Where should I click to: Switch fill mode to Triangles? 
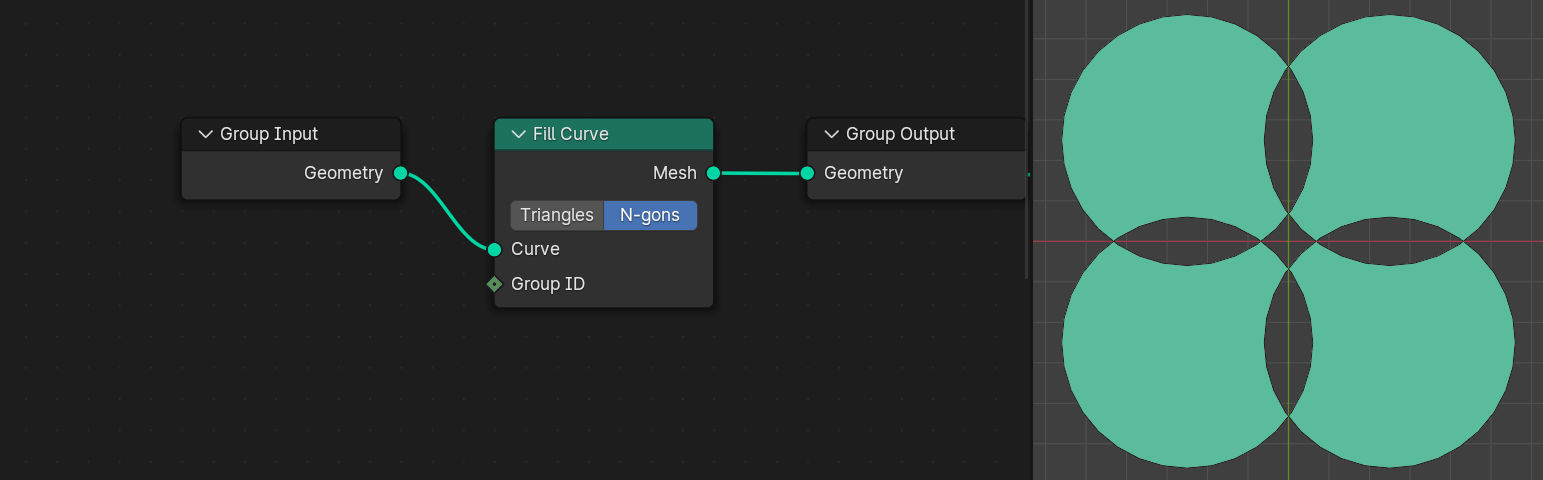pos(557,215)
